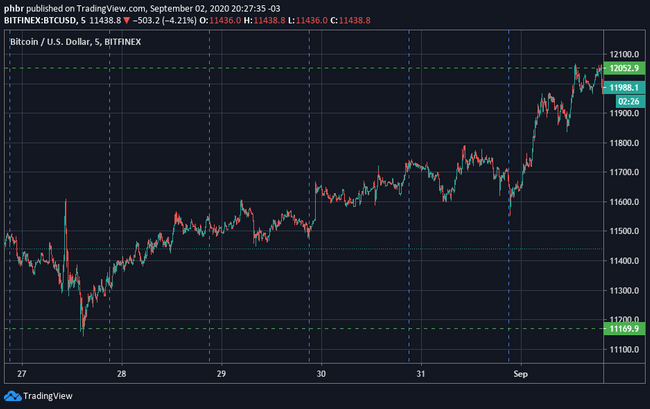Select the 11169.9 green price label
The height and width of the screenshot is (409, 650).
click(624, 329)
